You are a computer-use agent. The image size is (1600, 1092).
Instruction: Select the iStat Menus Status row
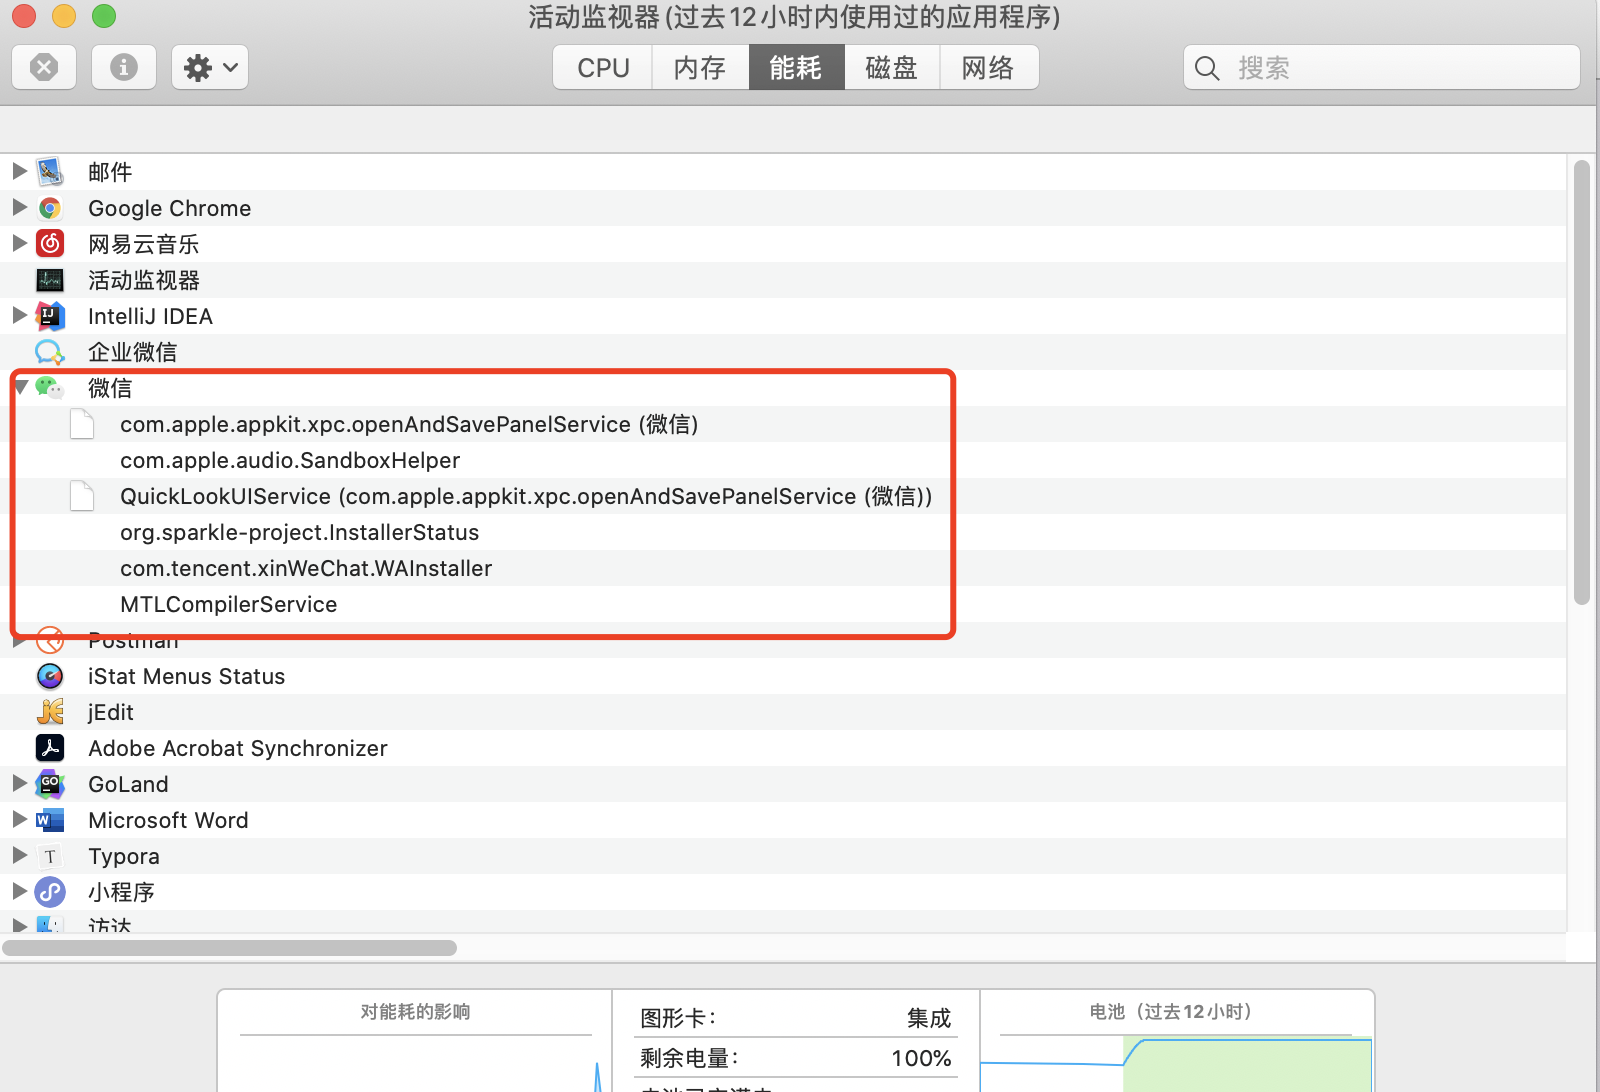coord(784,676)
